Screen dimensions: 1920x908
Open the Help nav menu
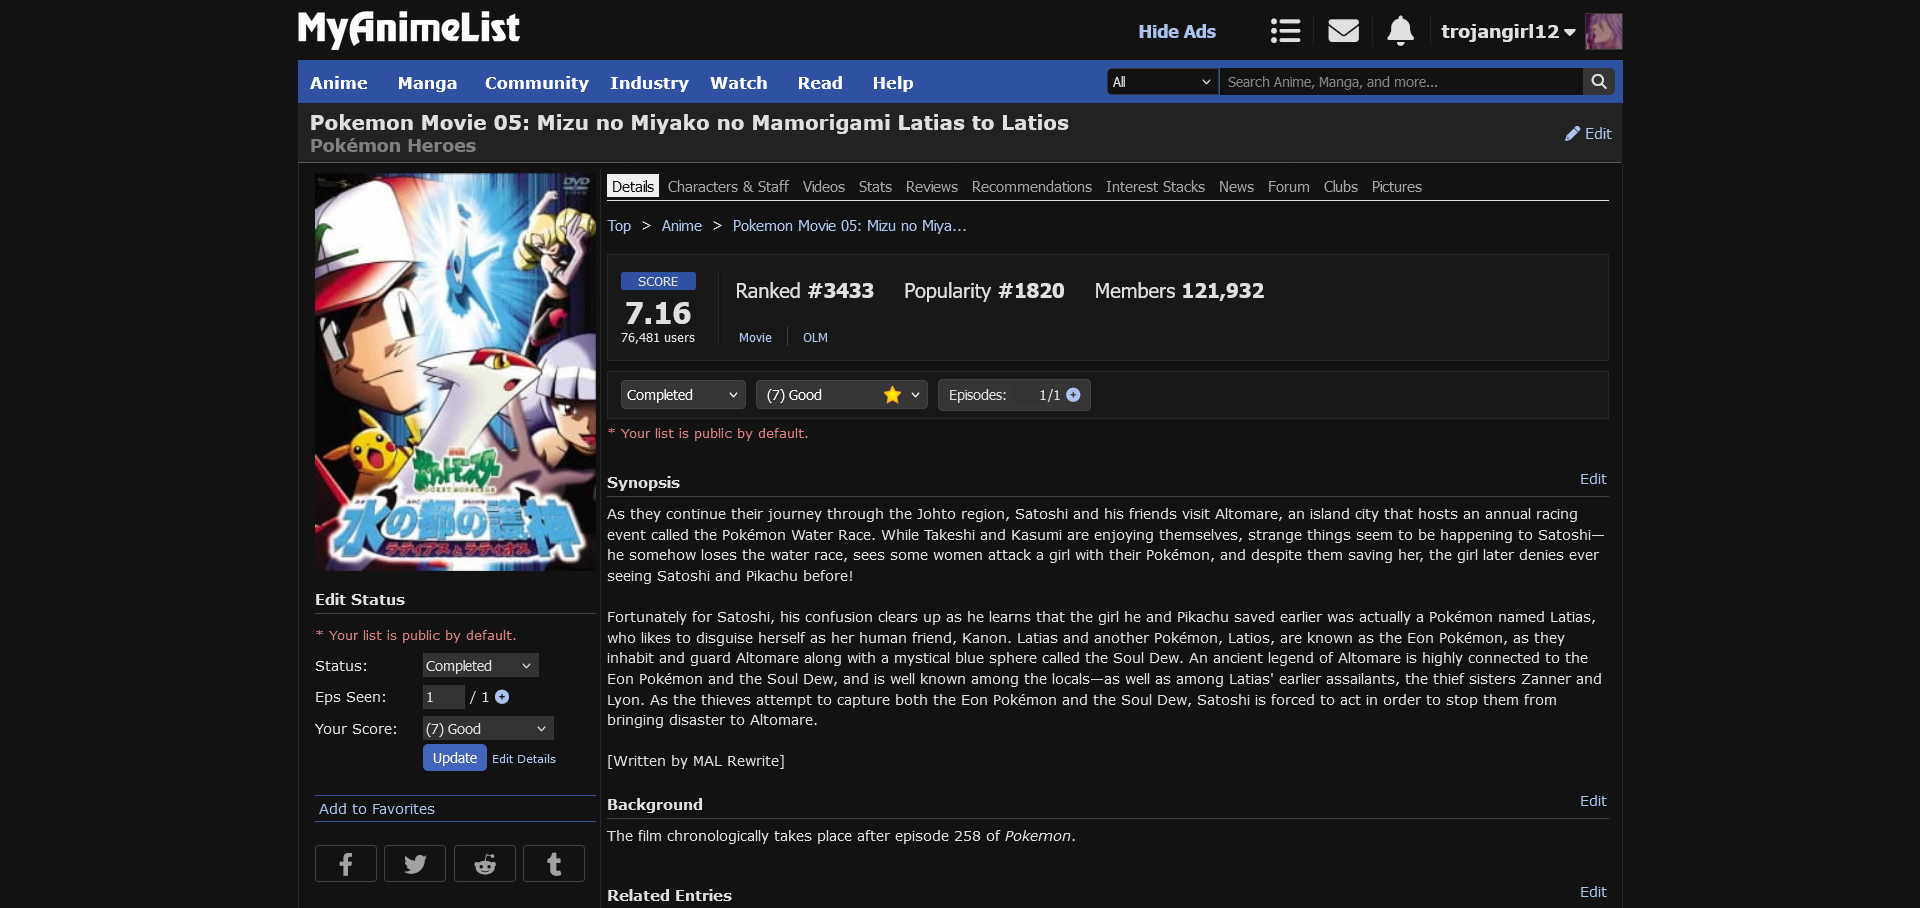(893, 83)
